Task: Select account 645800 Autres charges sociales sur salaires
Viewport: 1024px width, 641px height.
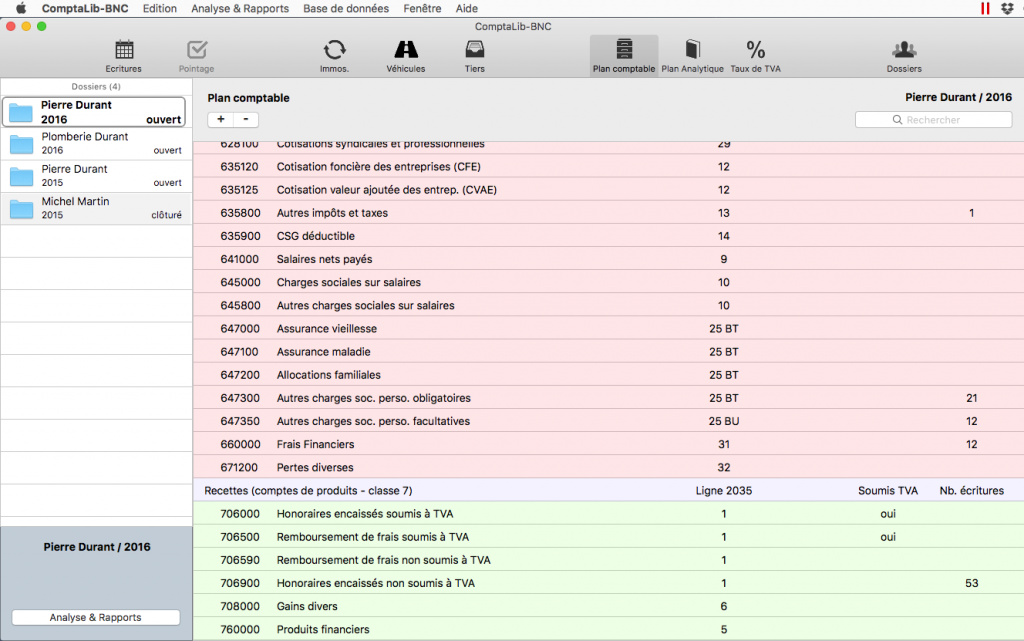Action: 609,305
